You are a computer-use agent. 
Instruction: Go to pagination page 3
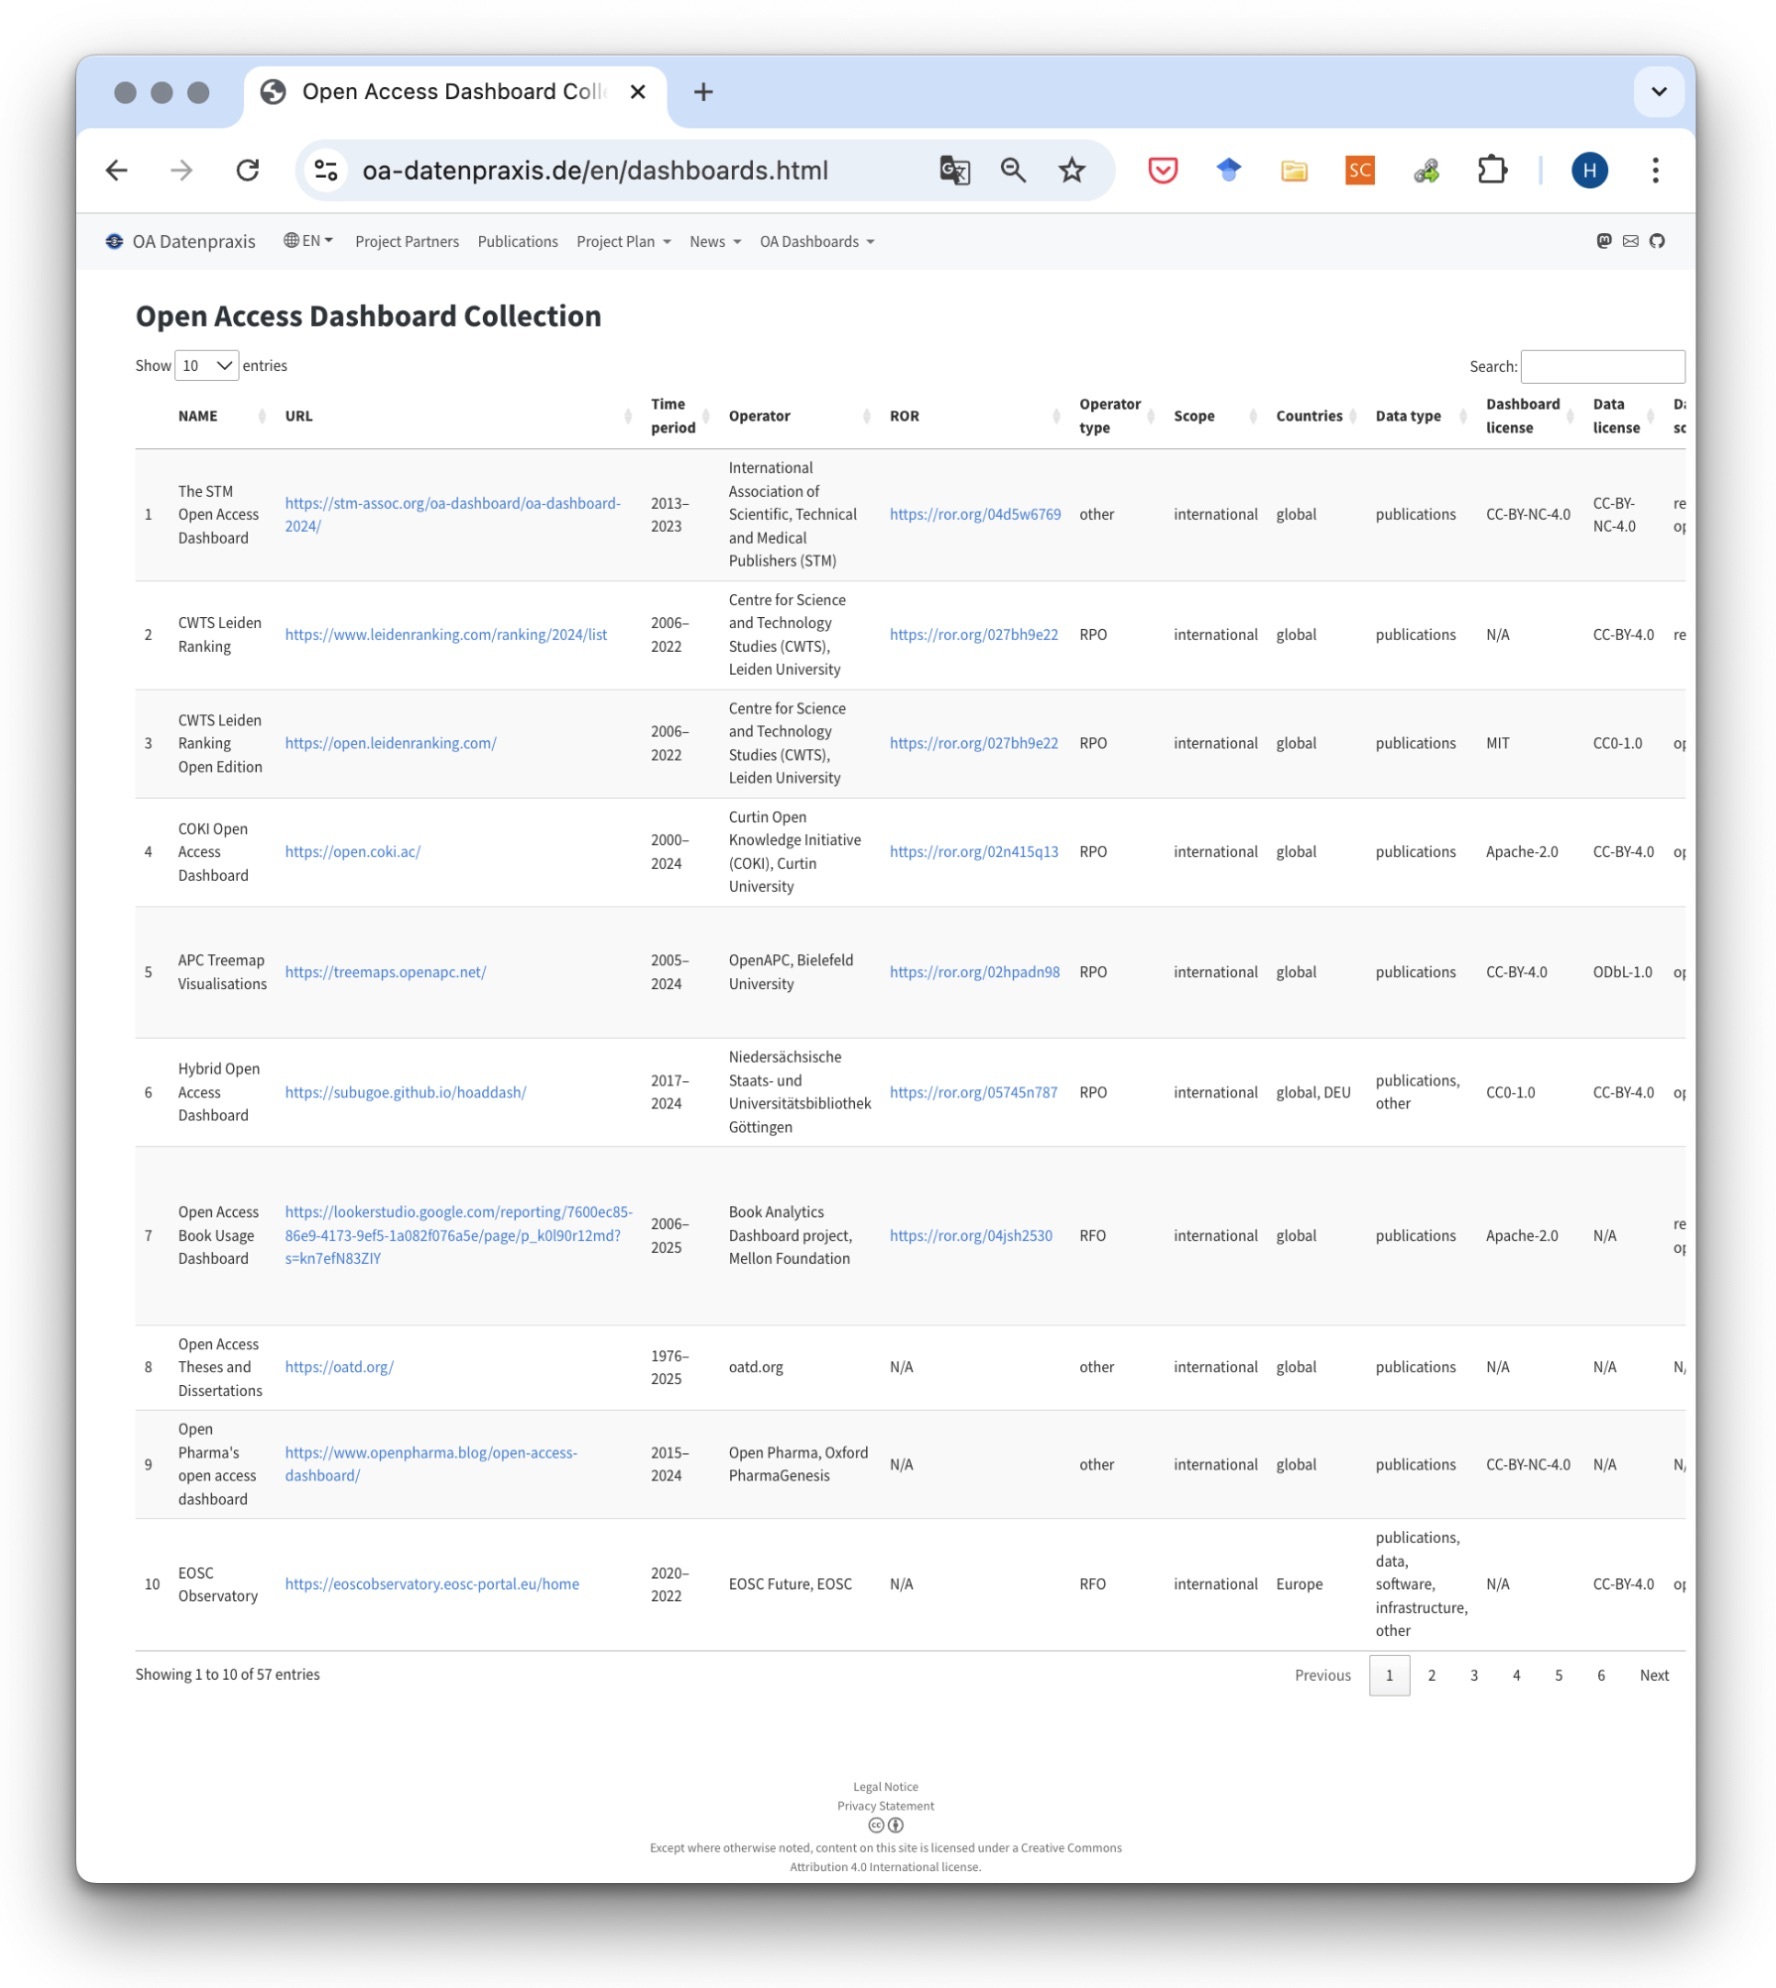click(1474, 1675)
